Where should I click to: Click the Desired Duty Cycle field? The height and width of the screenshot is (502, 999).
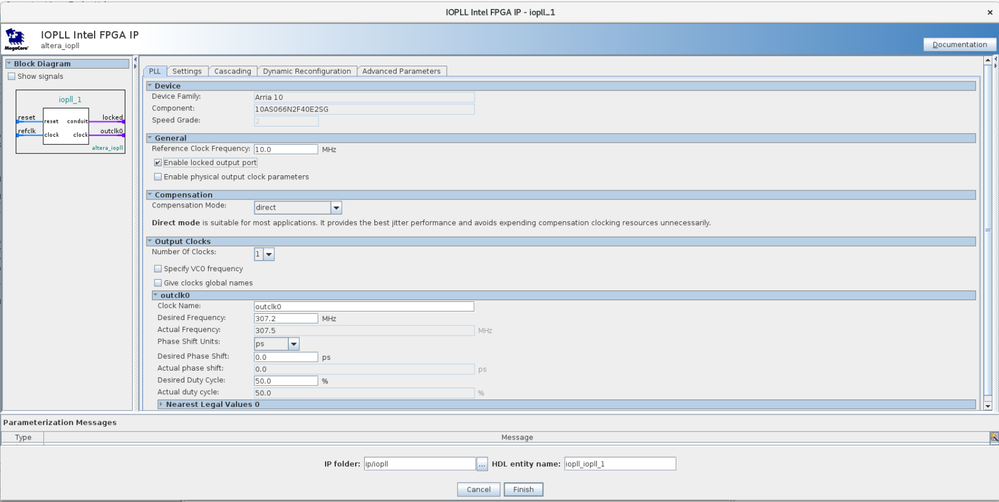(x=286, y=381)
